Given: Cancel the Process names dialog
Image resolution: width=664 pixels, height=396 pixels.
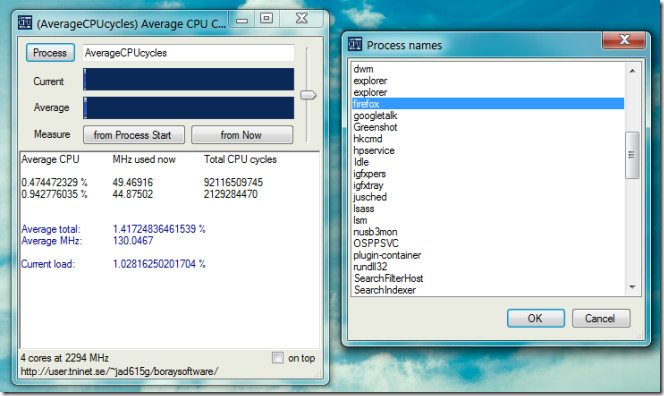Looking at the screenshot, I should coord(601,318).
